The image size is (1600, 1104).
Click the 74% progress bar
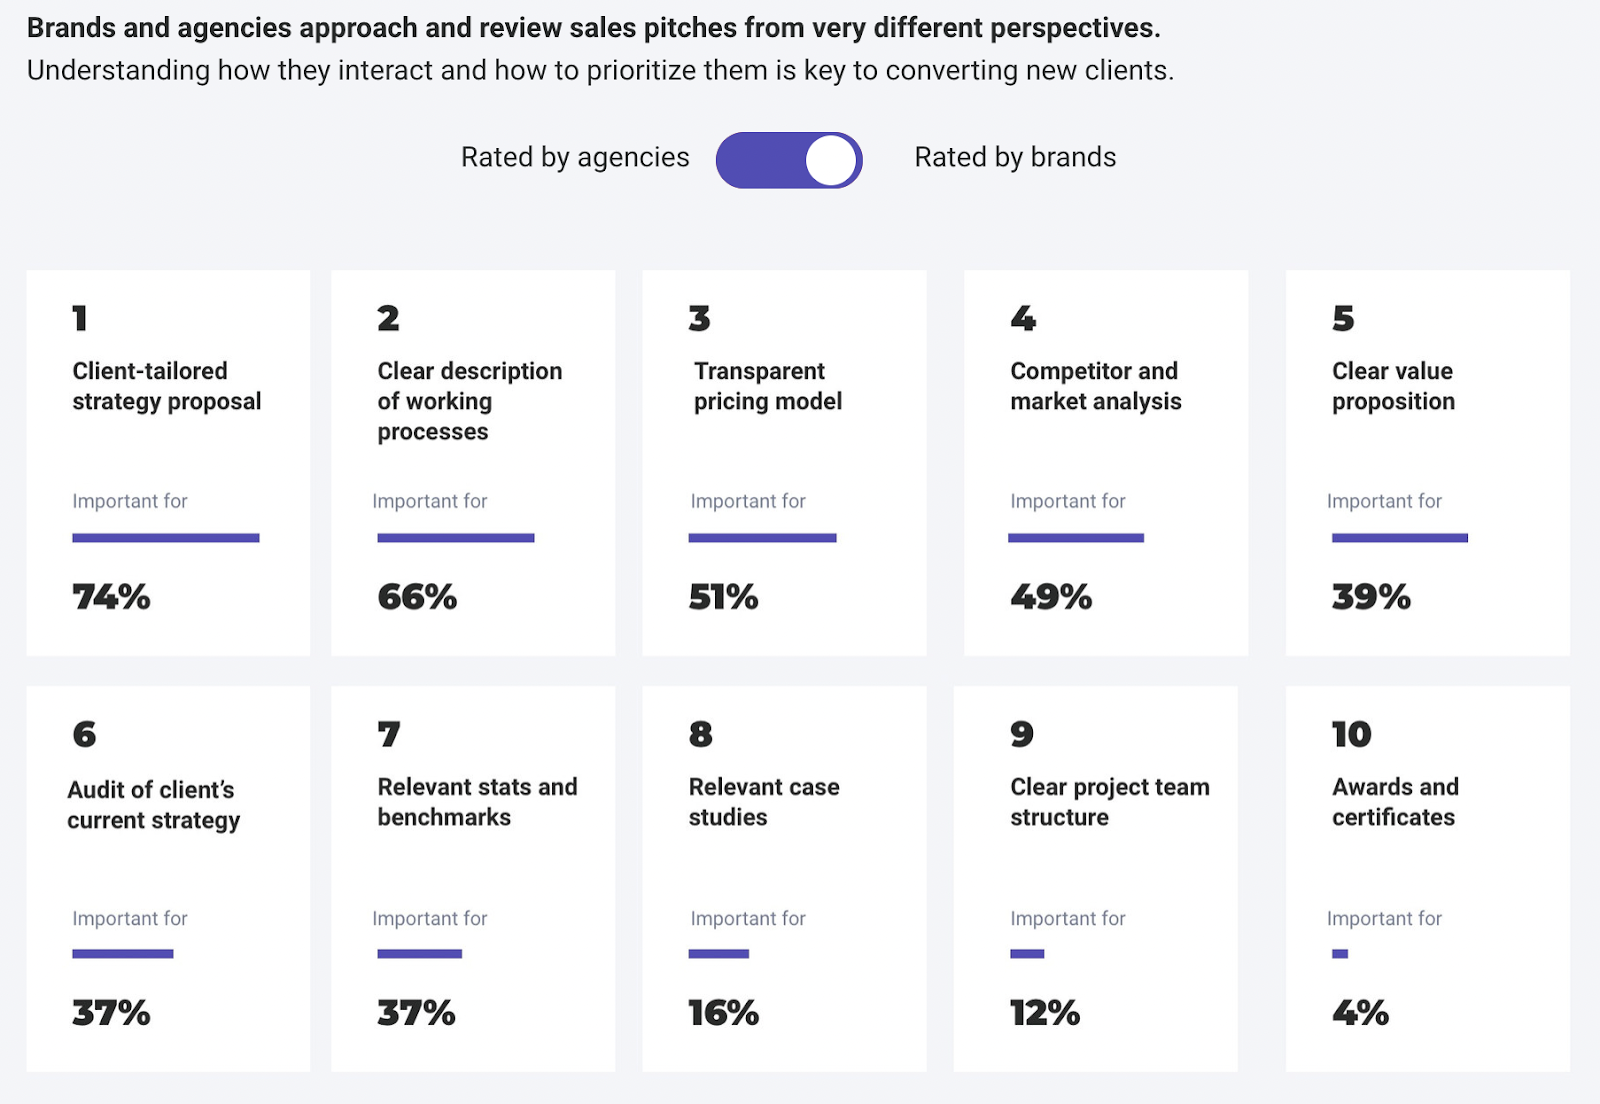pos(165,537)
